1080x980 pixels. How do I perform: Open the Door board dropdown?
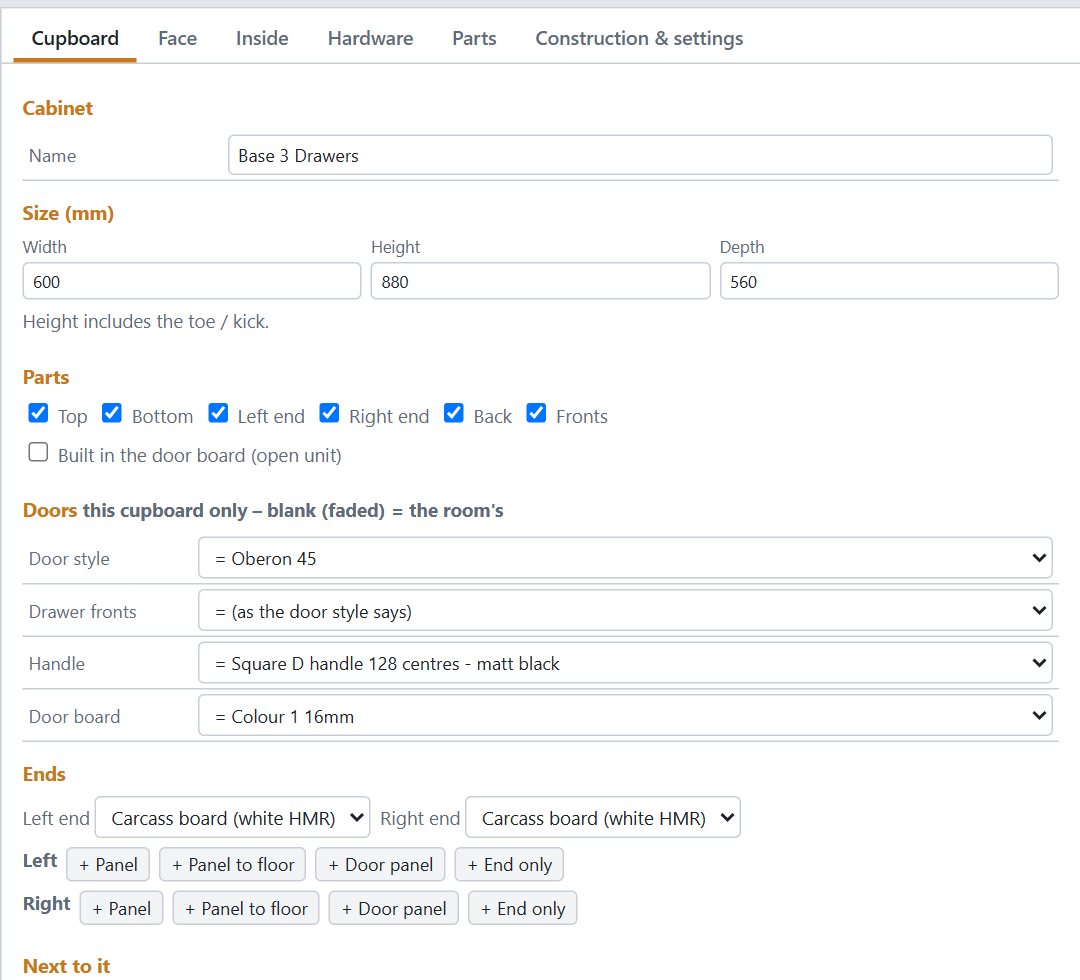[x=625, y=716]
